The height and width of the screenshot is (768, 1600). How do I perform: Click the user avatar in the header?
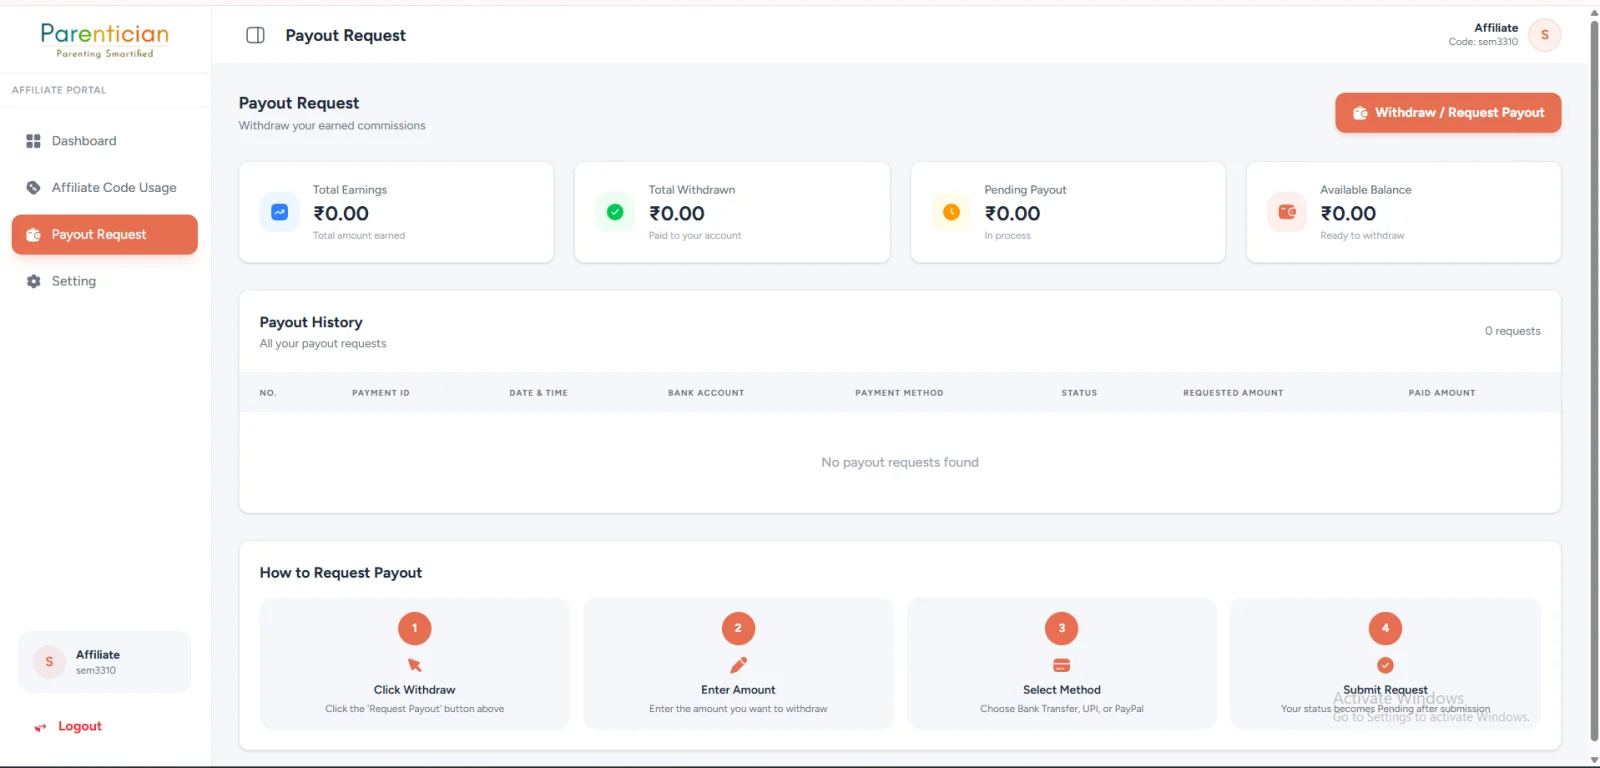click(1545, 35)
